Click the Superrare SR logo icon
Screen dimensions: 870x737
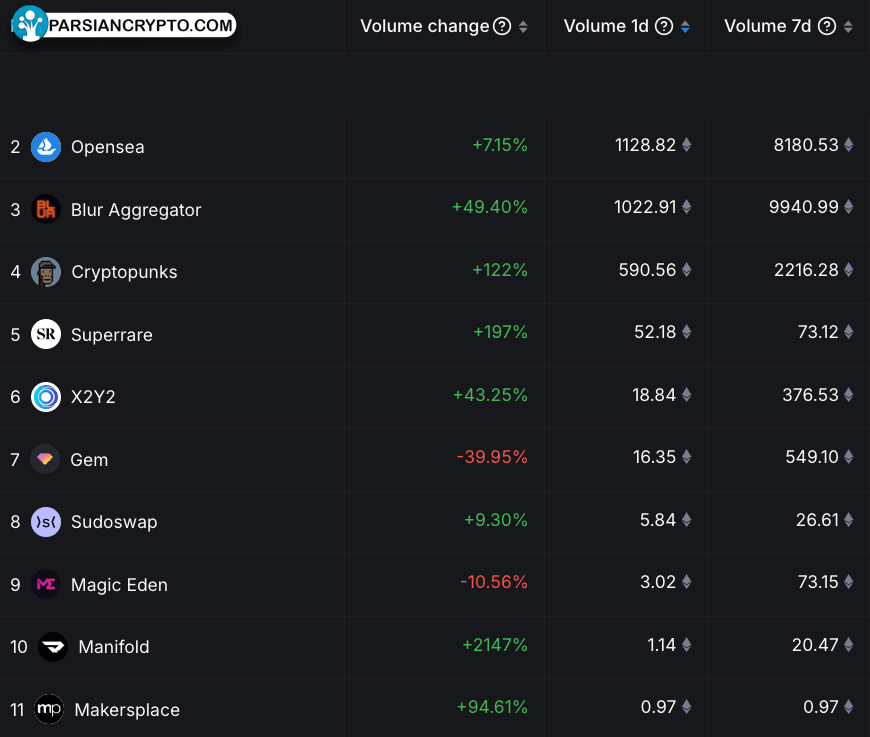click(46, 334)
